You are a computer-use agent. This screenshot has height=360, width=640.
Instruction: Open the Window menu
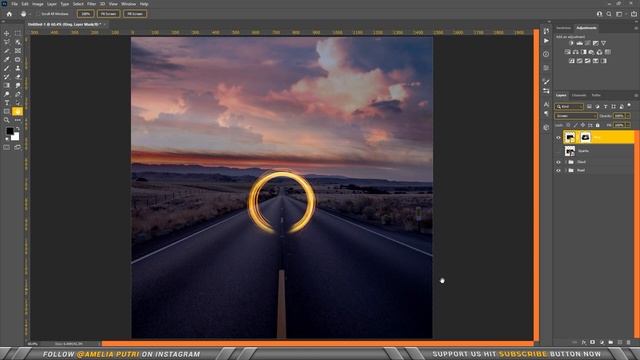[x=128, y=4]
